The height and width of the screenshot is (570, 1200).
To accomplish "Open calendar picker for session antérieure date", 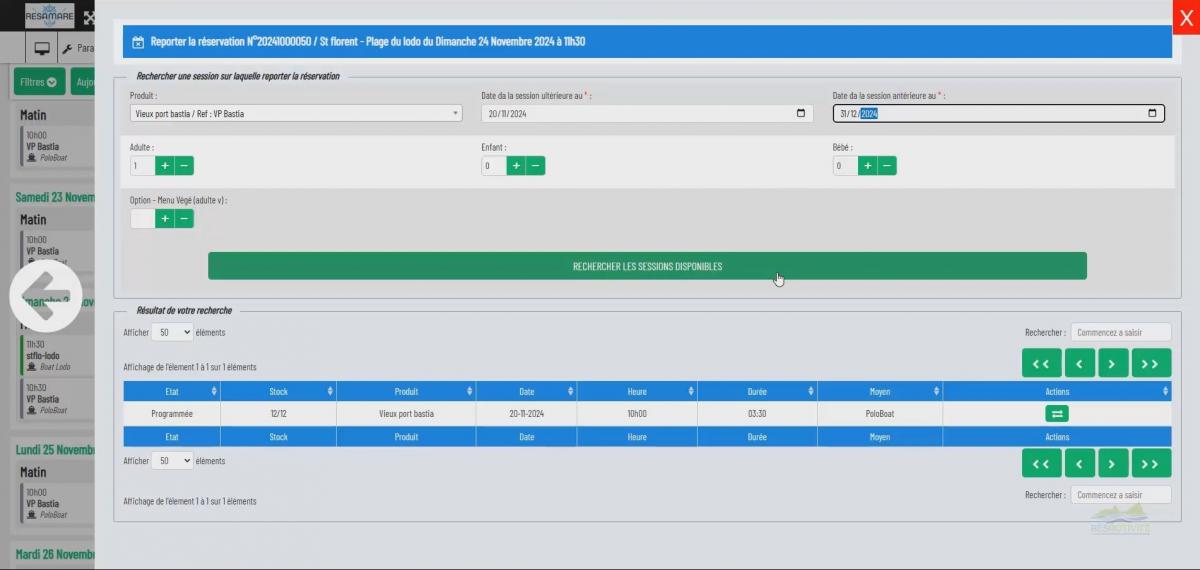I will click(x=1152, y=114).
